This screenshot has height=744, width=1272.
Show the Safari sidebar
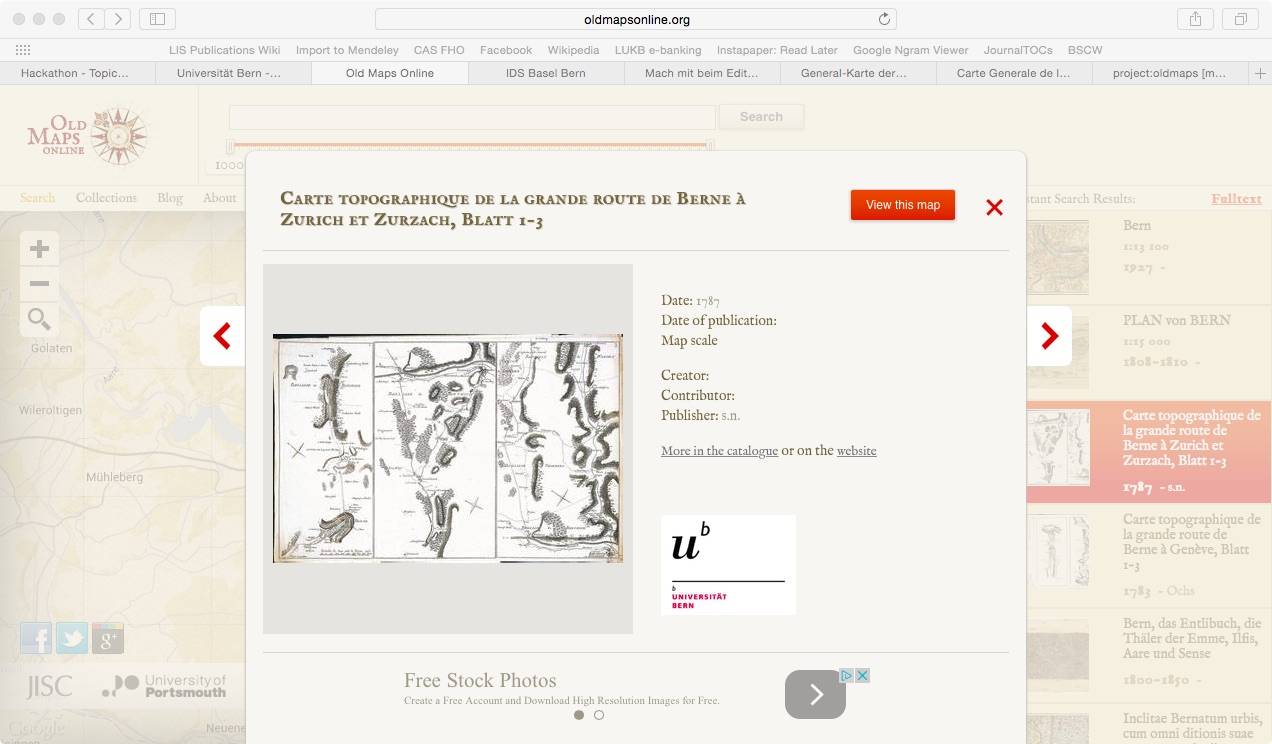coord(157,19)
